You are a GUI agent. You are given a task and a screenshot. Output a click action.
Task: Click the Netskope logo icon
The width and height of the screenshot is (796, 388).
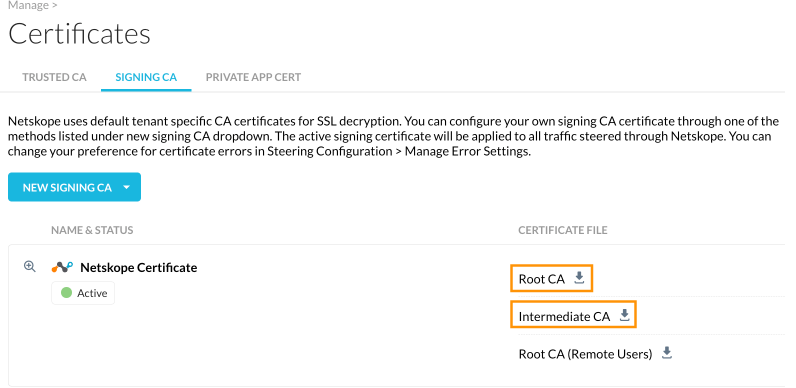pos(62,267)
